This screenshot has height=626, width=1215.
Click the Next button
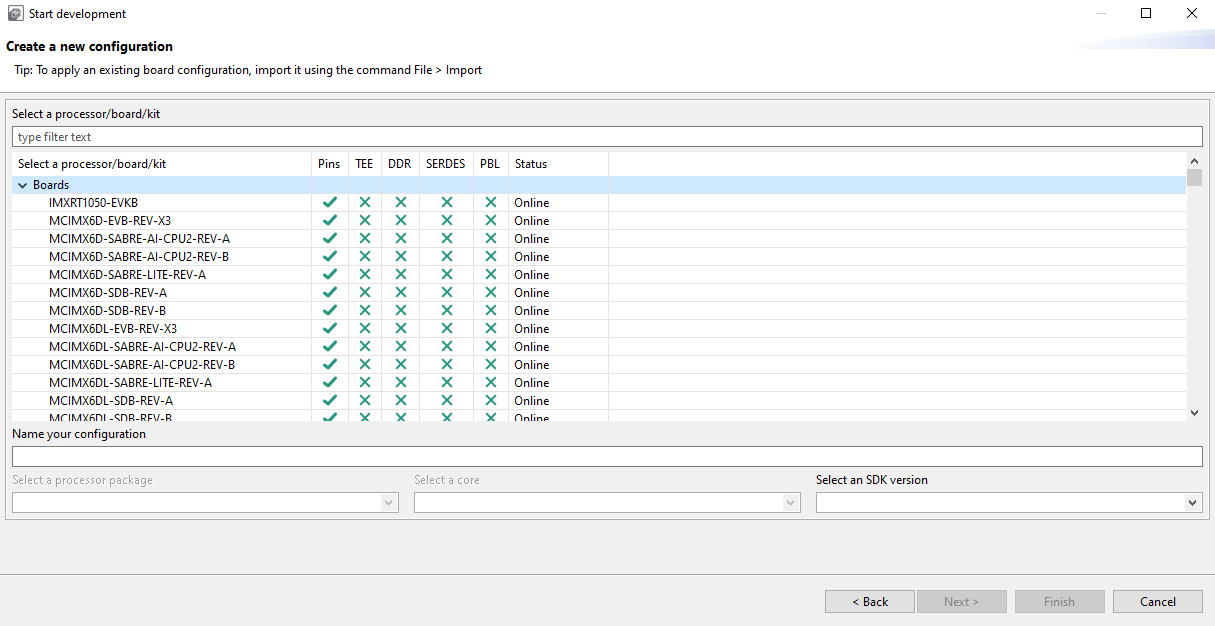tap(960, 601)
